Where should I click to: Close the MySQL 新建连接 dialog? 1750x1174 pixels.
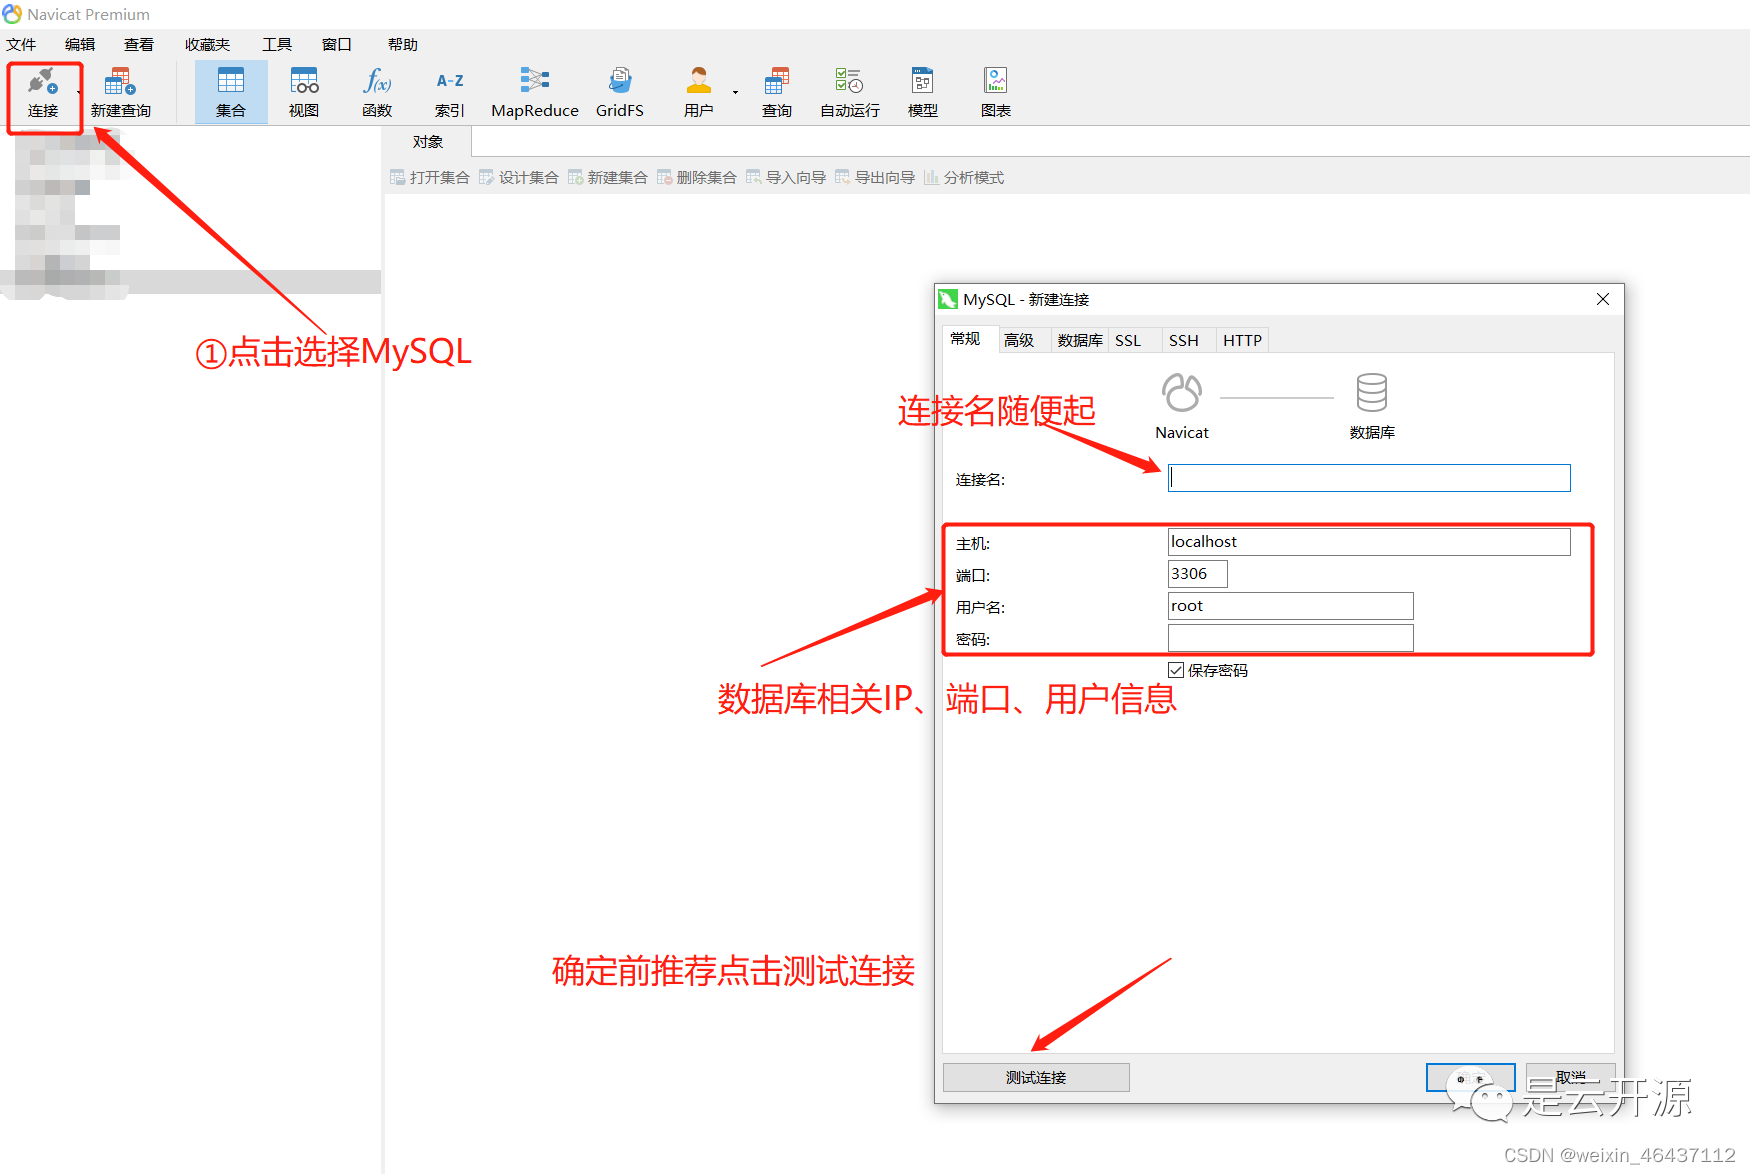click(x=1602, y=299)
